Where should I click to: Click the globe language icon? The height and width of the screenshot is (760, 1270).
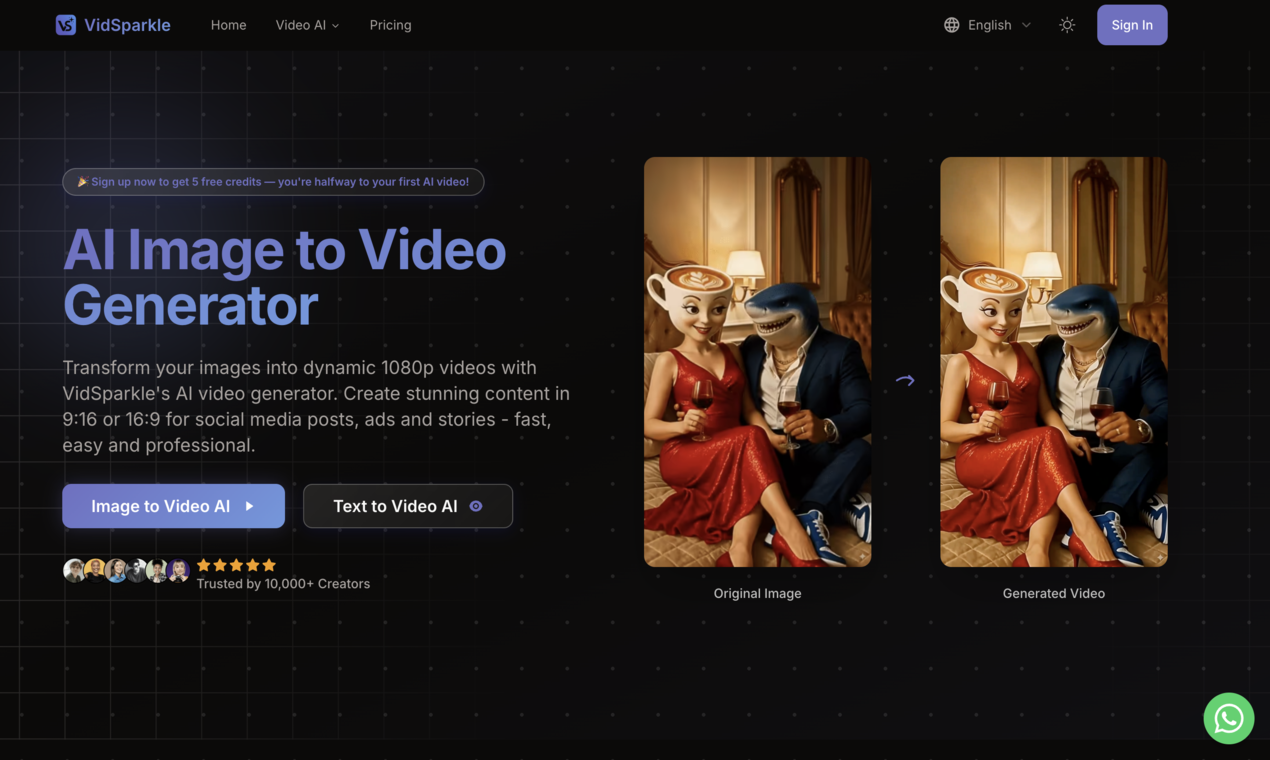coord(950,24)
